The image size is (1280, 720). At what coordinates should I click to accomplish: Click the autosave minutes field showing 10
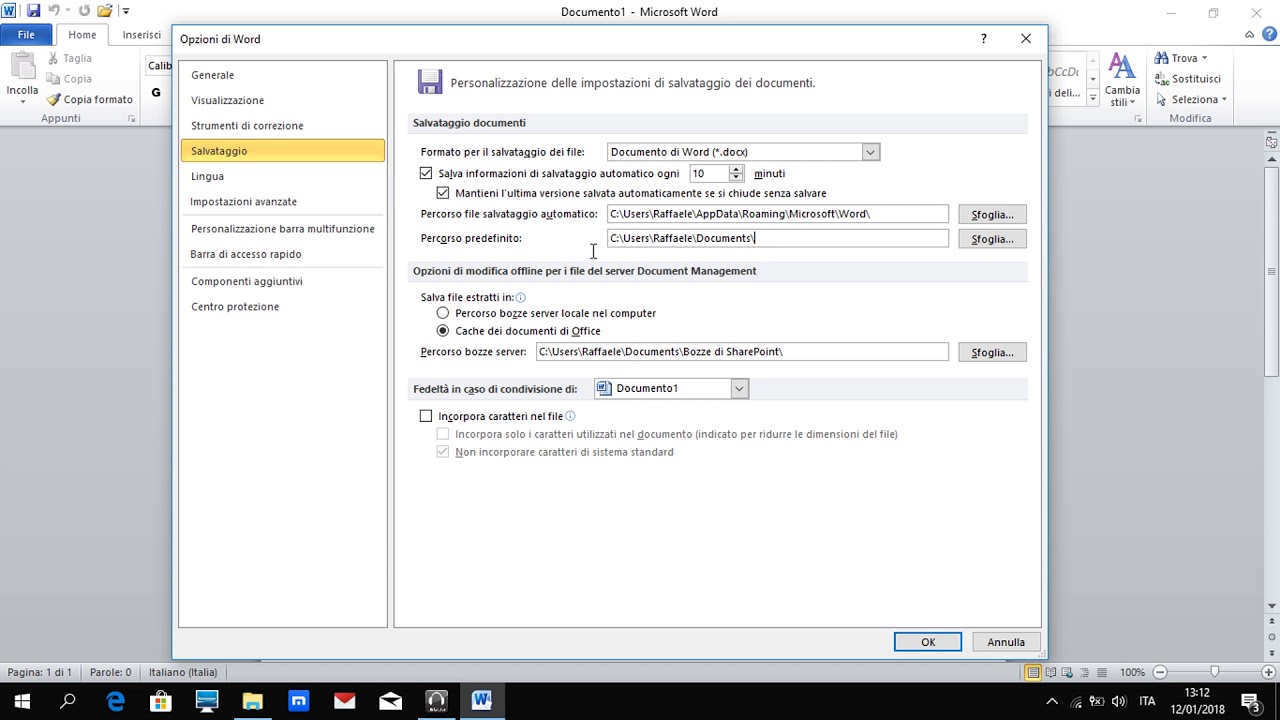tap(709, 174)
